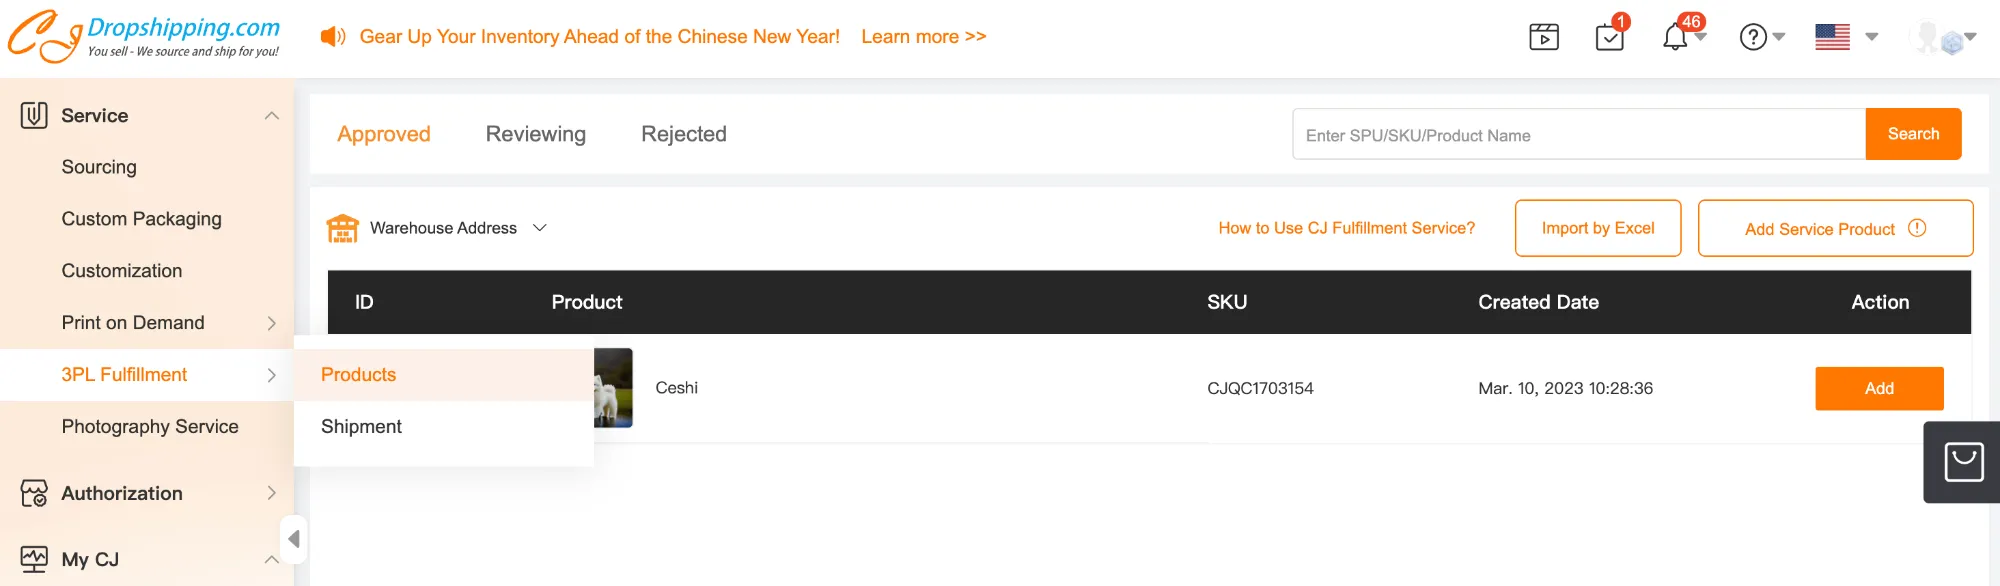
Task: Open the notifications bell icon
Action: coord(1675,38)
